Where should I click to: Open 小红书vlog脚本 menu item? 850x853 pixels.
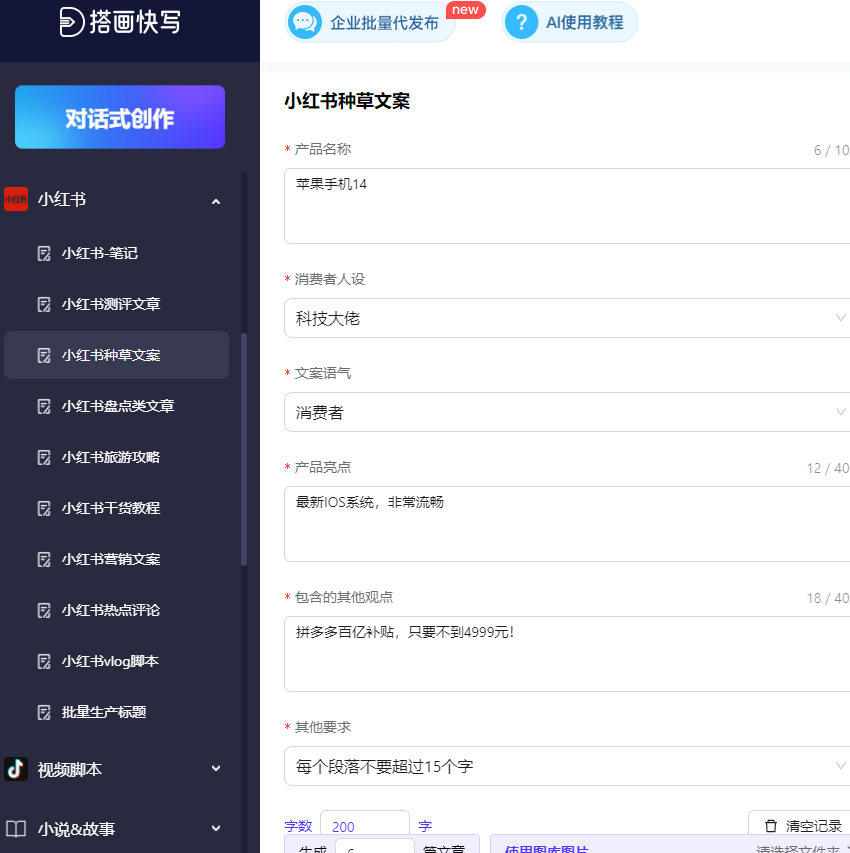point(116,662)
